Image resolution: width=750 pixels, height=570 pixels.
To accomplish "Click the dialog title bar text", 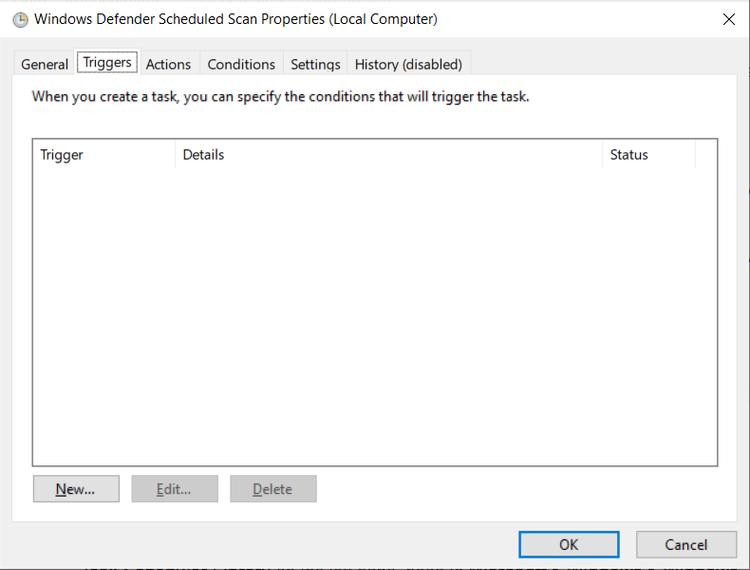I will [235, 19].
